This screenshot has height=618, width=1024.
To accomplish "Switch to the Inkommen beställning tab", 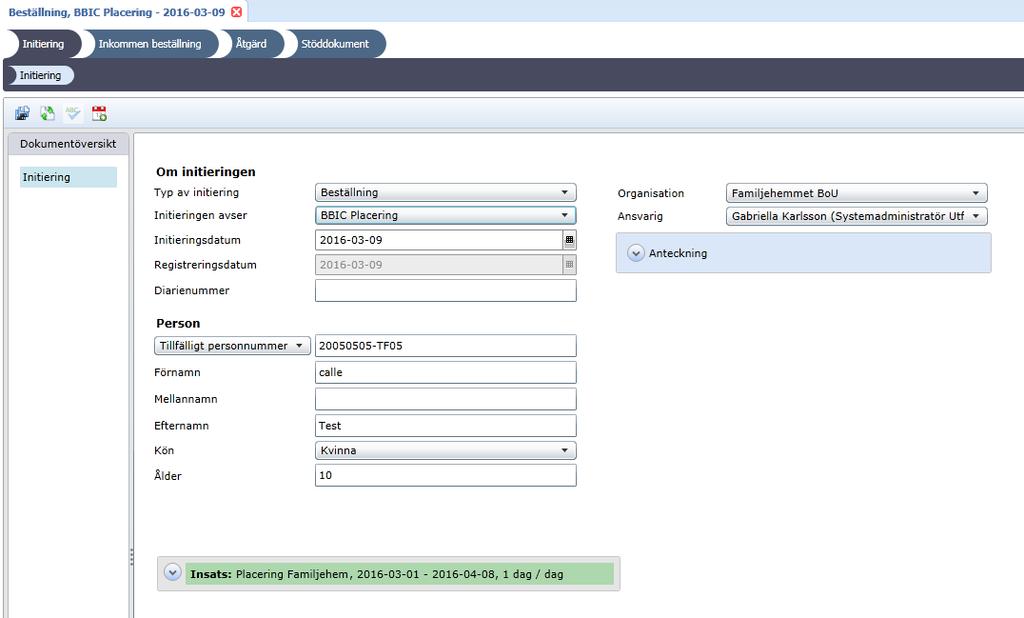I will [x=150, y=44].
